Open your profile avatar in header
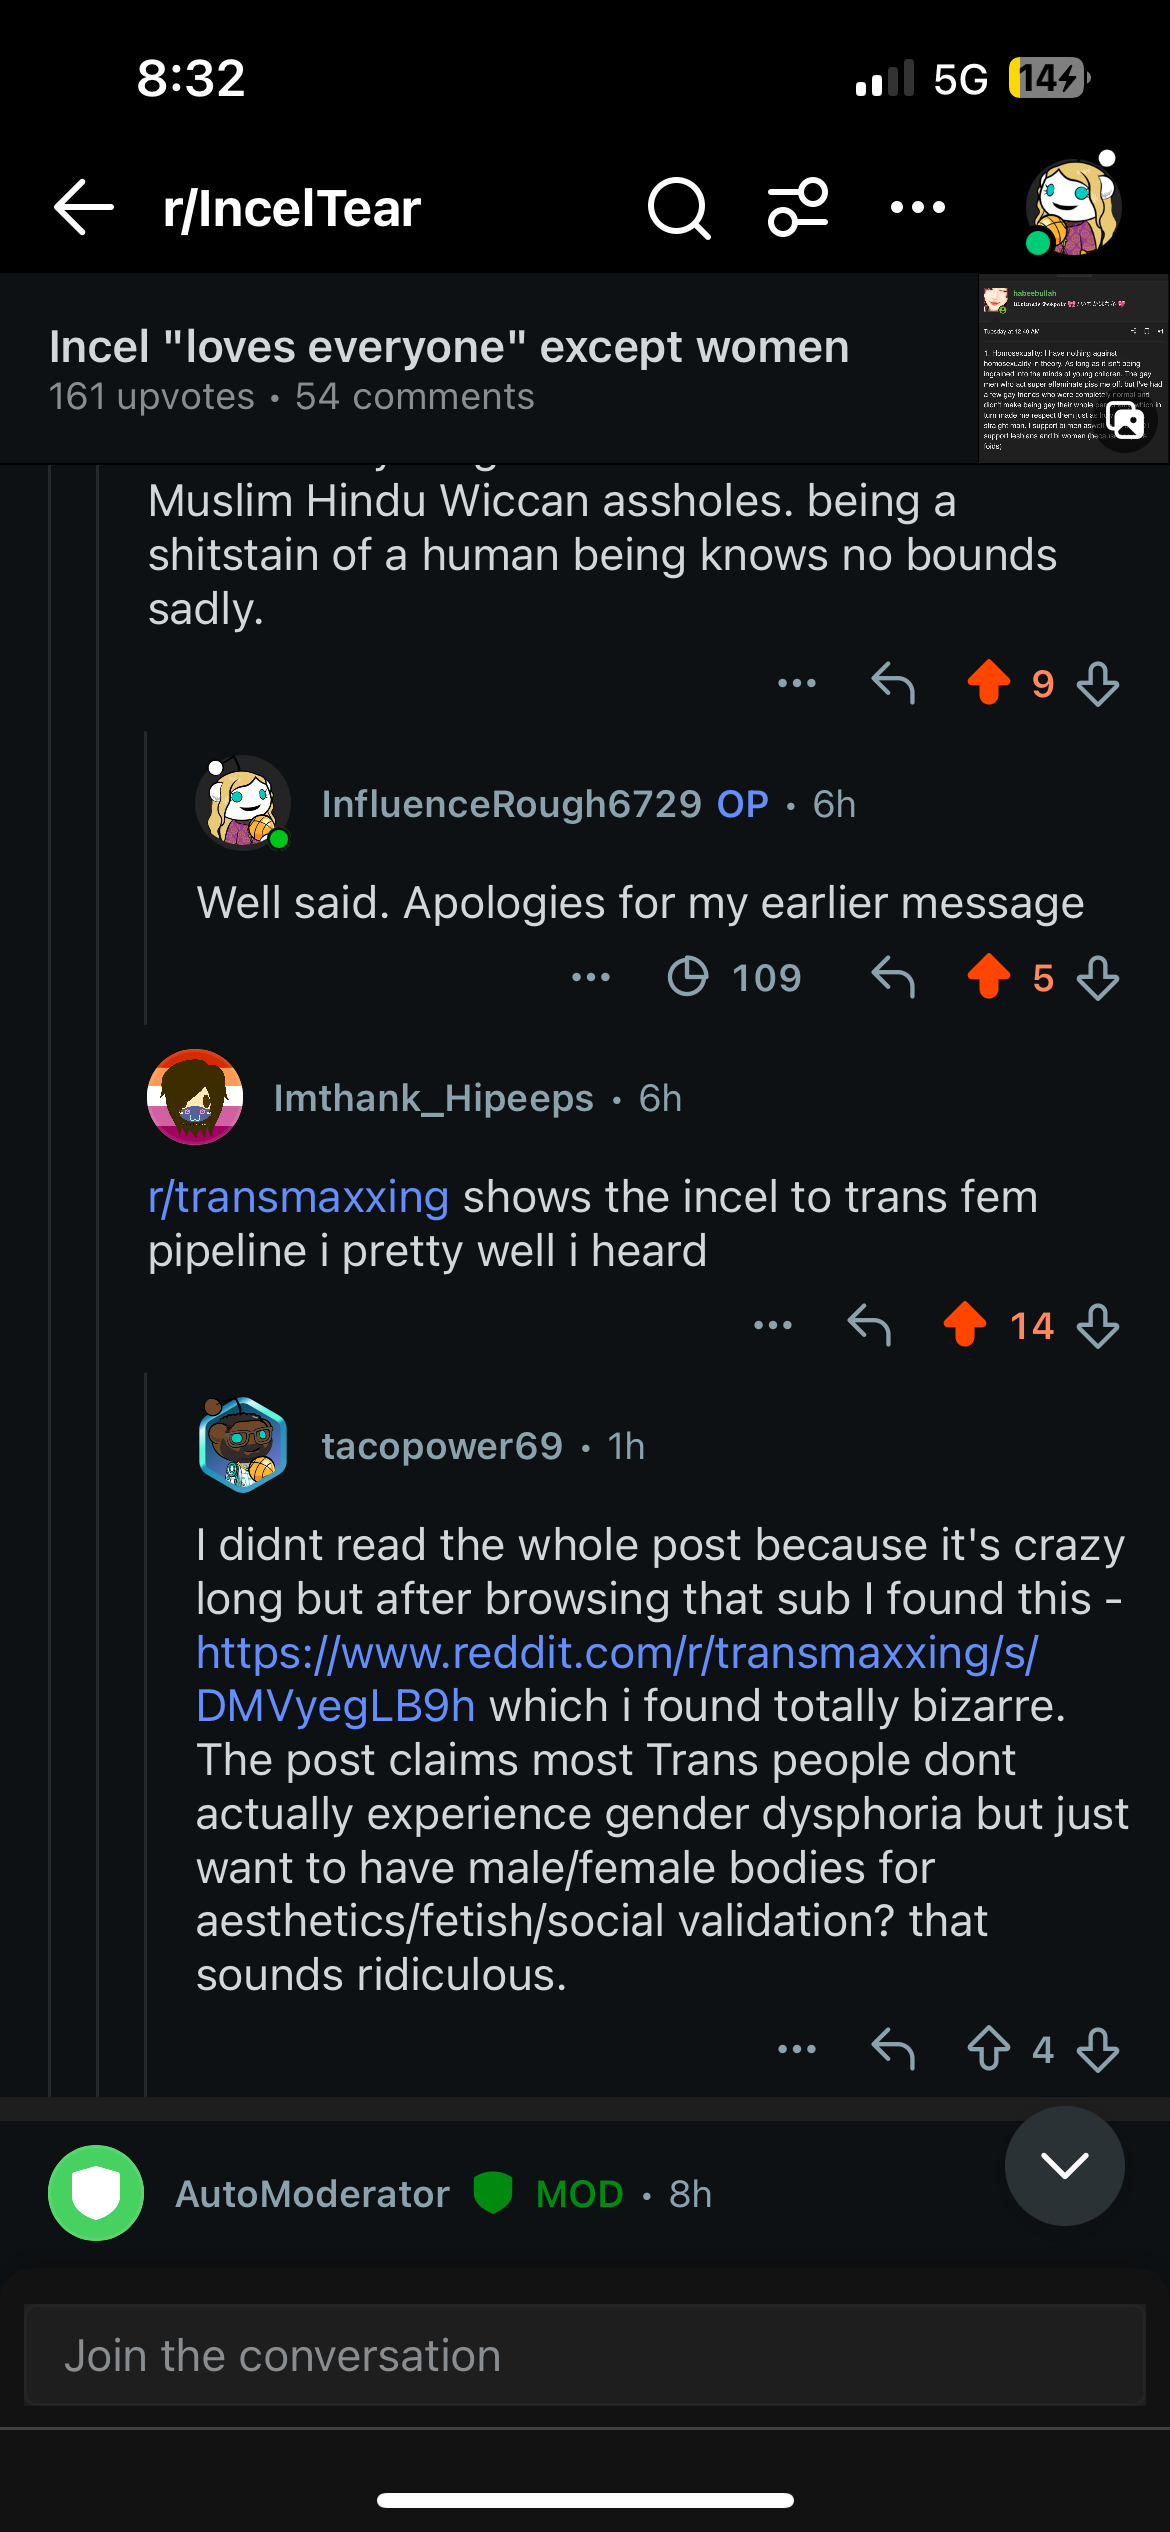1170x2532 pixels. click(x=1074, y=208)
